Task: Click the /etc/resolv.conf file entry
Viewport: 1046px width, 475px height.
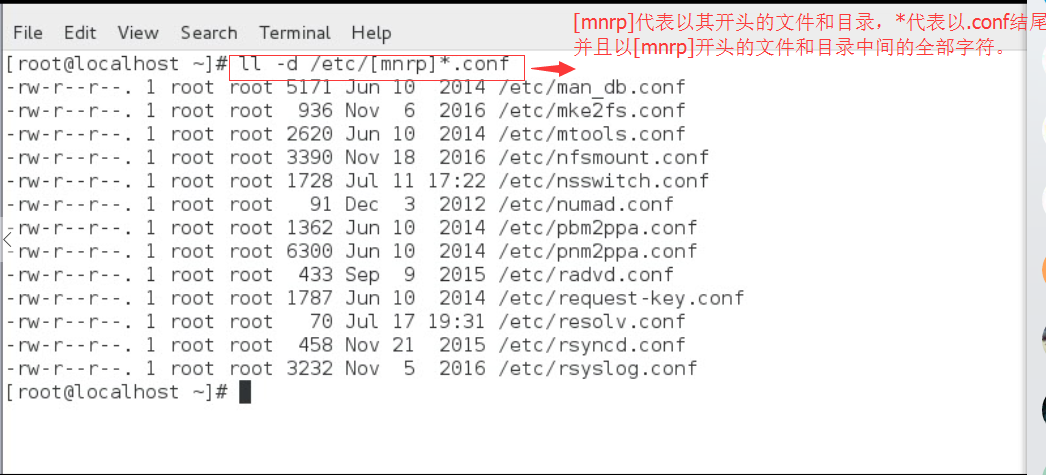Action: point(592,322)
